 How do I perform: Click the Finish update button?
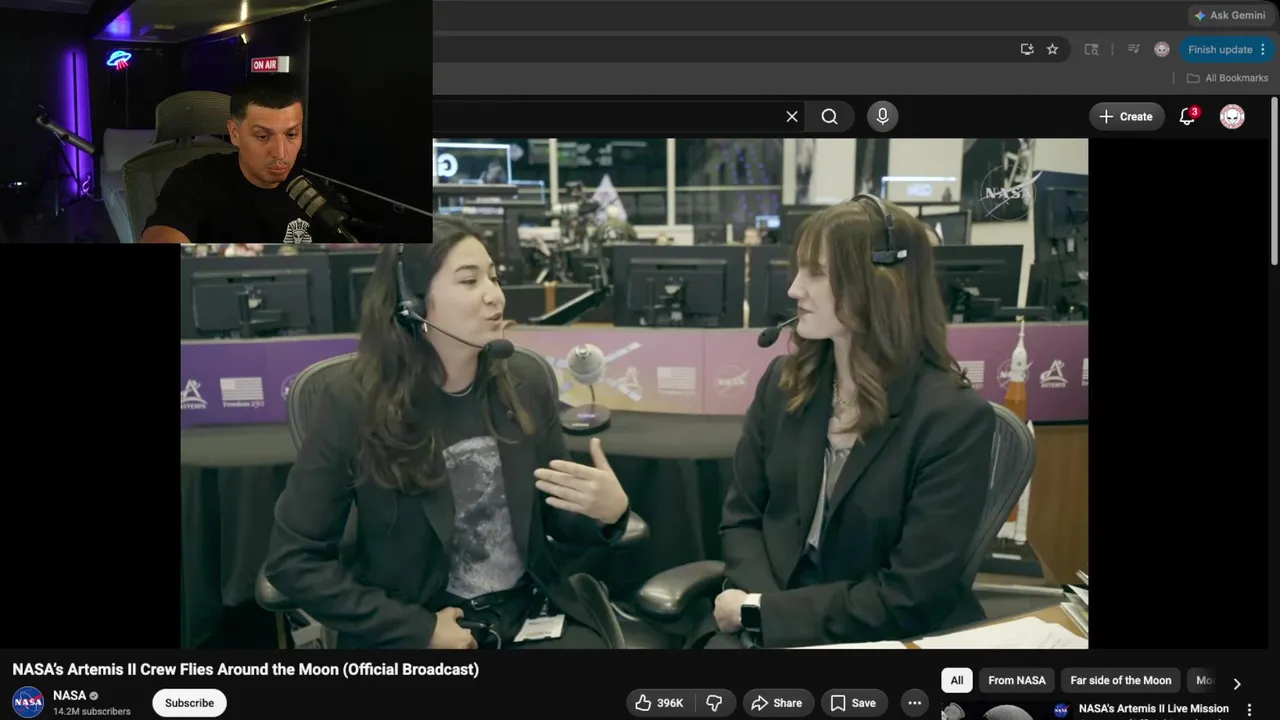click(x=1219, y=49)
